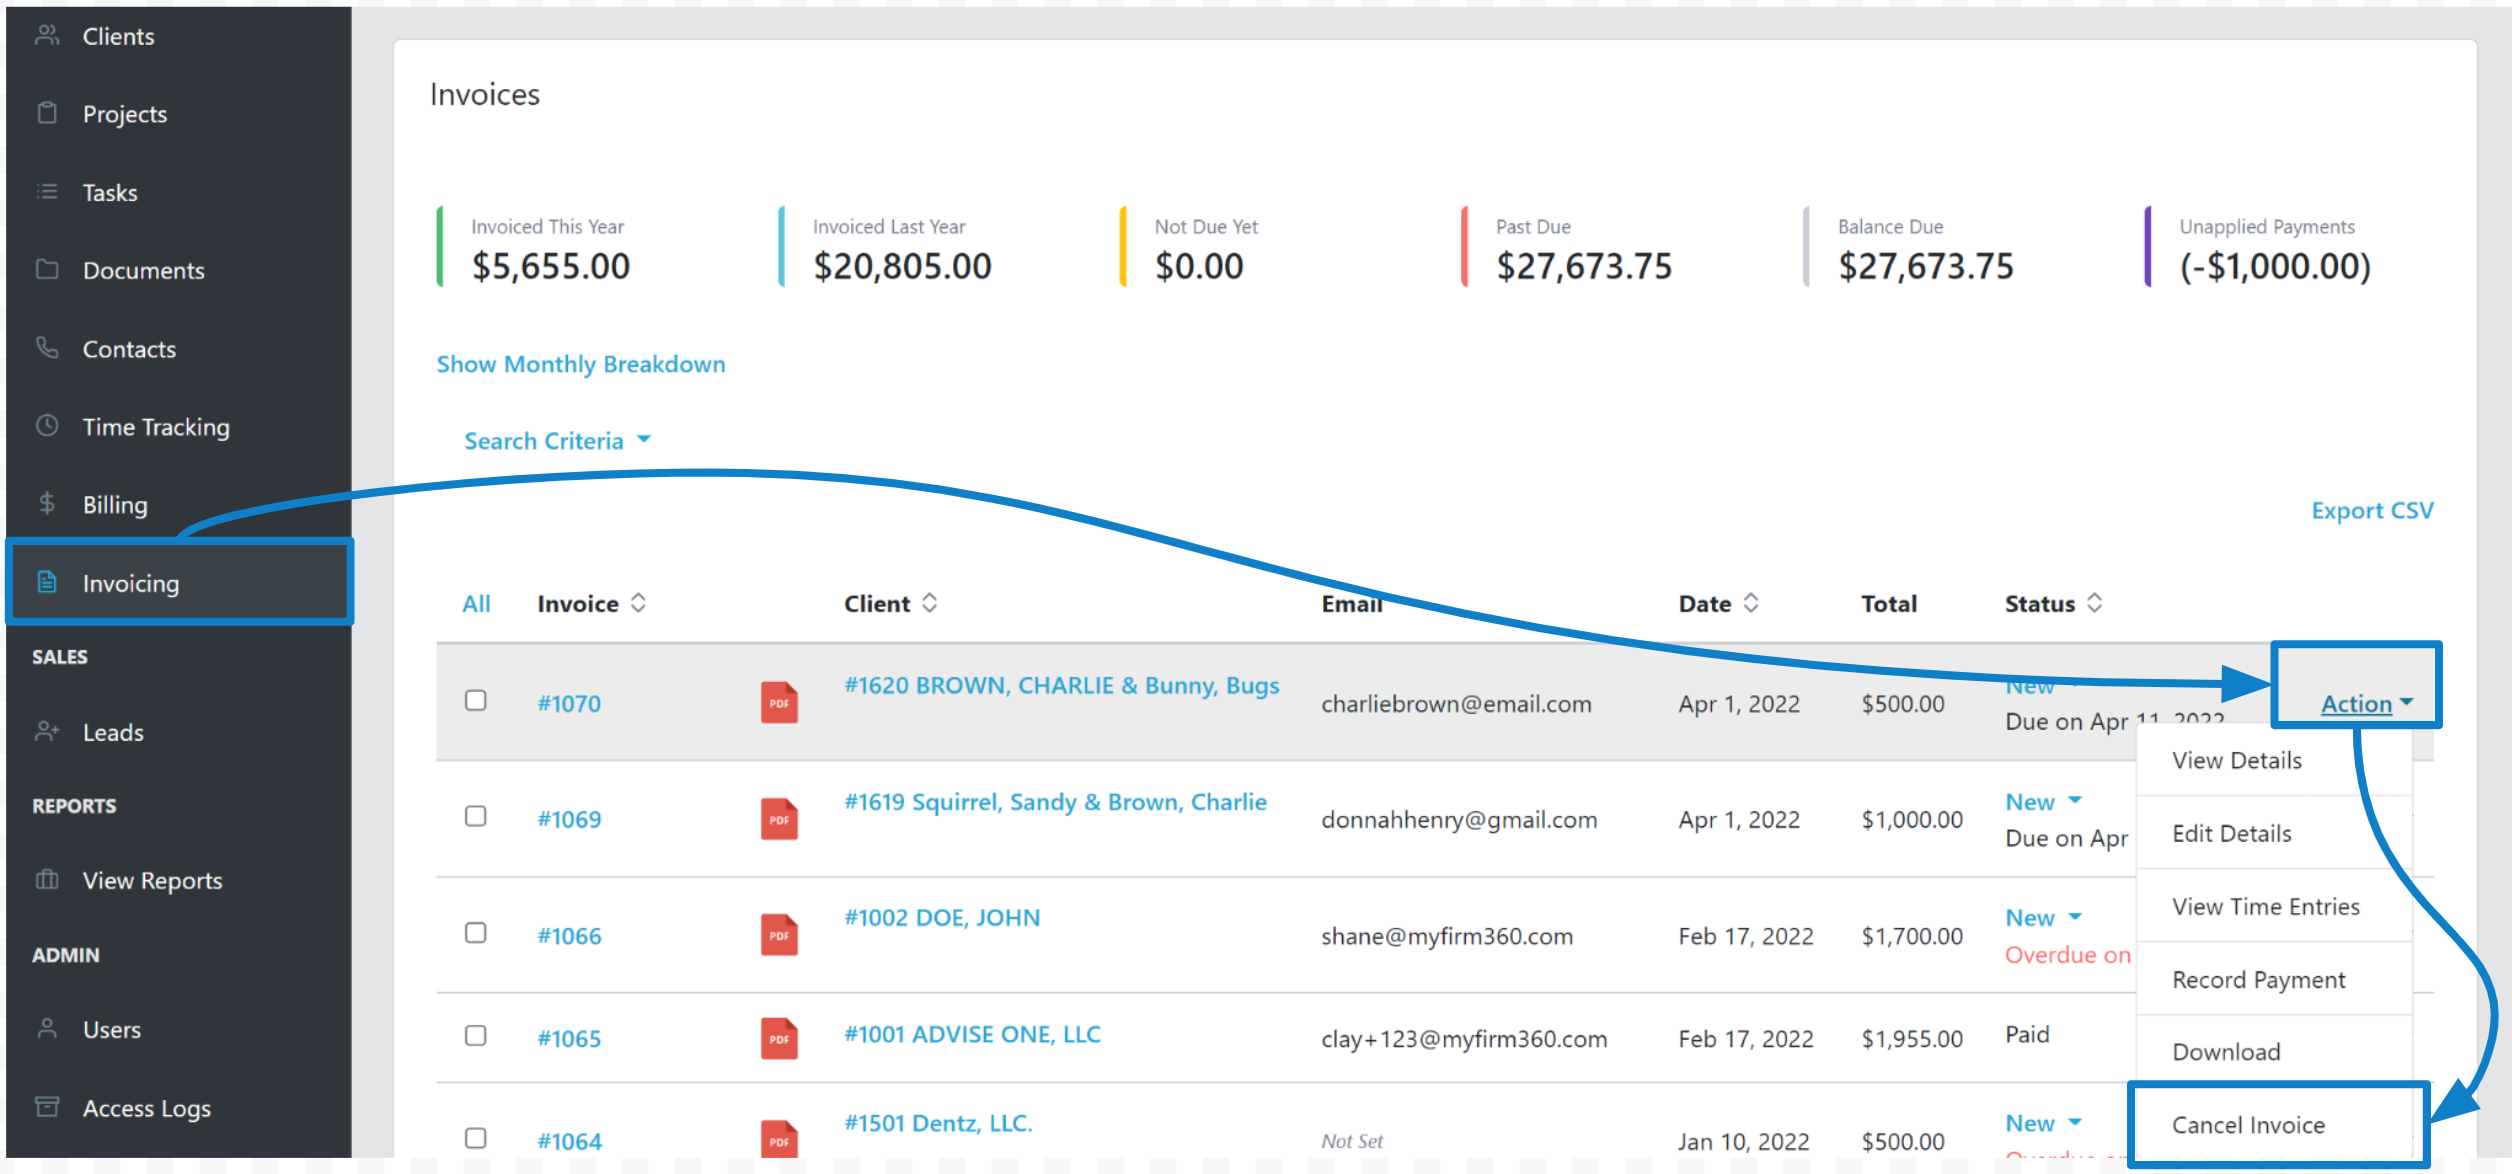This screenshot has width=2512, height=1174.
Task: Click the Export CSV link
Action: (x=2372, y=510)
